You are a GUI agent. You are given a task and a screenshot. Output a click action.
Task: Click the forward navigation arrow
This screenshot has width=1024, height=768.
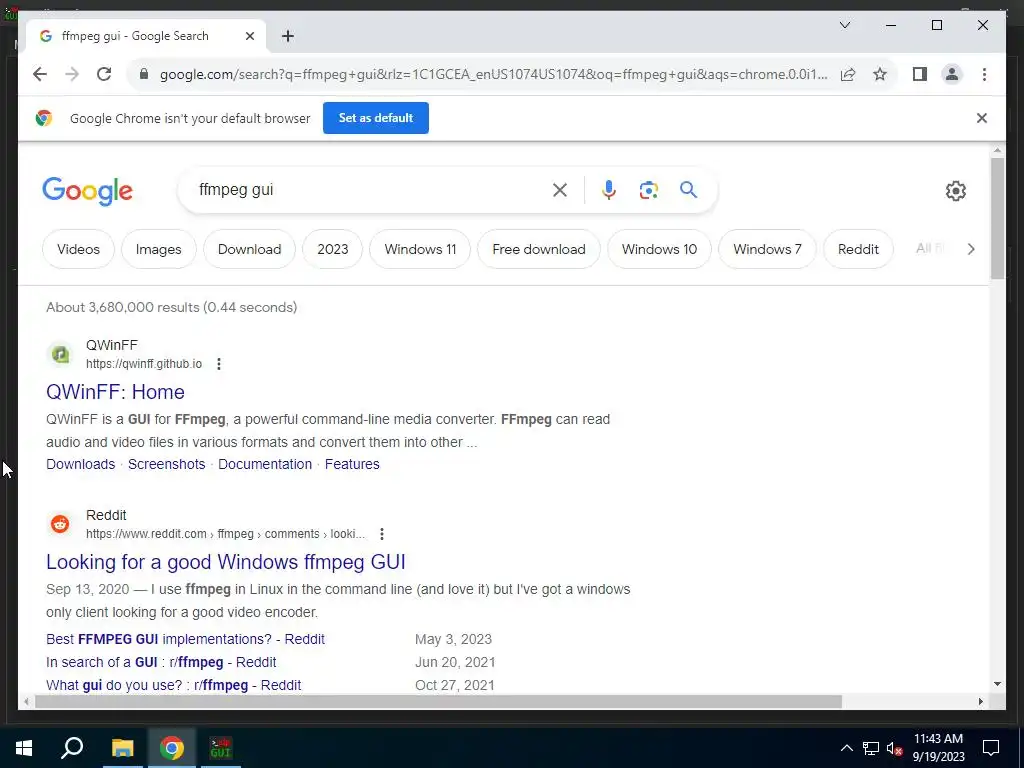pyautogui.click(x=72, y=74)
